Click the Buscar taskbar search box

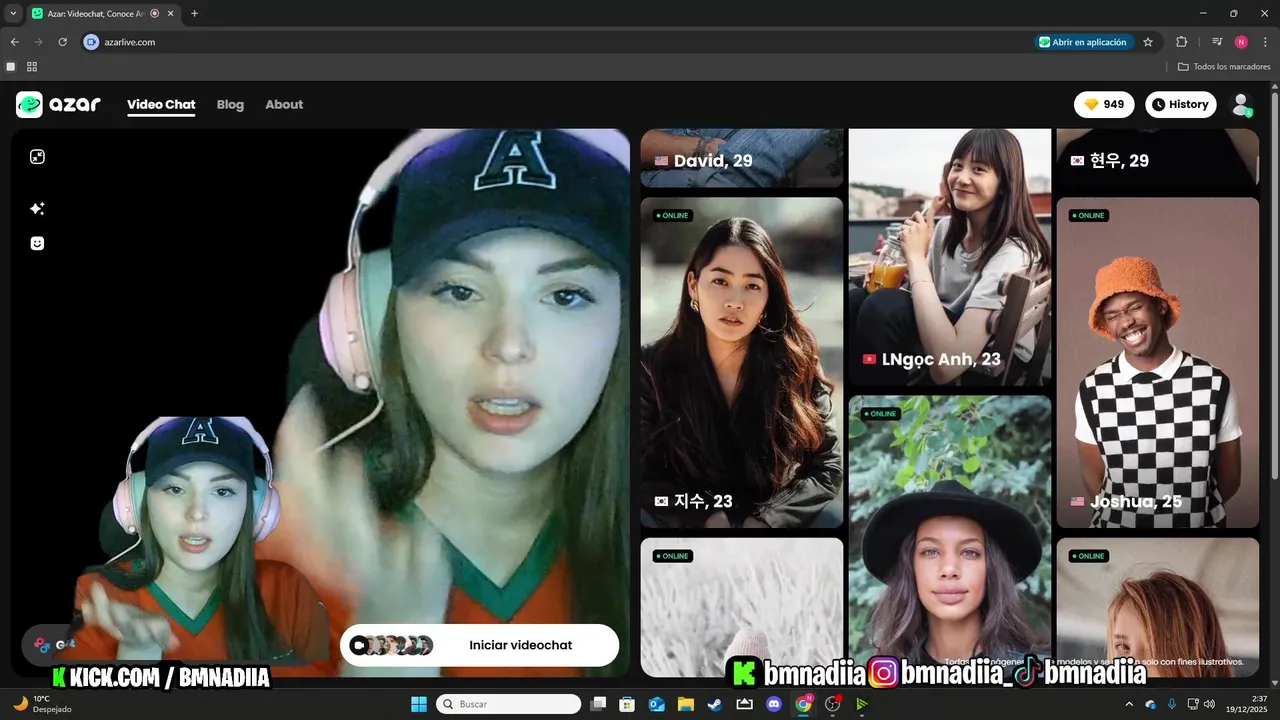click(x=508, y=704)
